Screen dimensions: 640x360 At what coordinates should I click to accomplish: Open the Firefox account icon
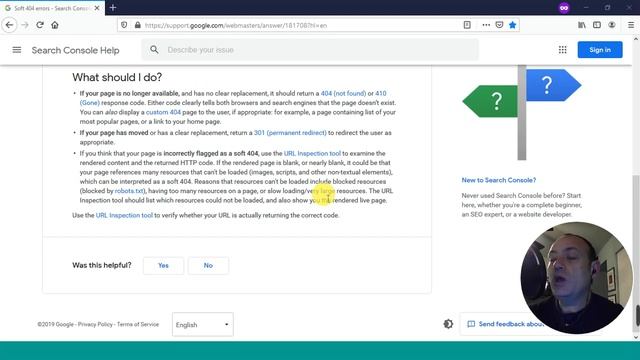coord(611,25)
